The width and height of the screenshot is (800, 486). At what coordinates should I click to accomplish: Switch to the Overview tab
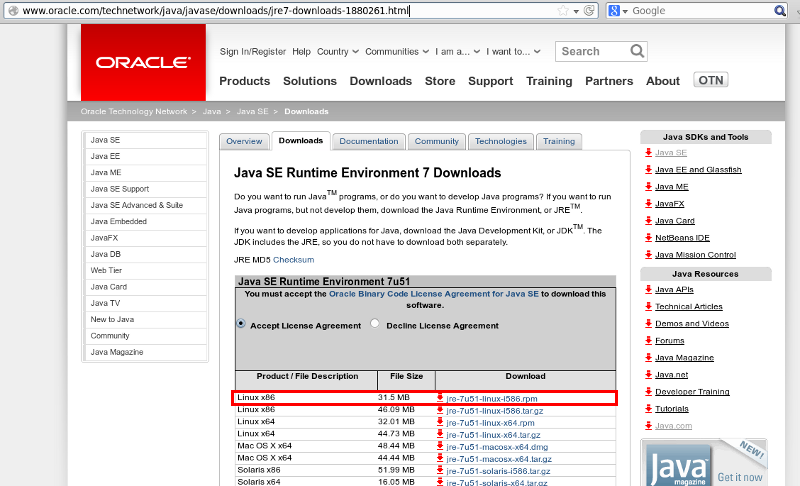(x=244, y=141)
